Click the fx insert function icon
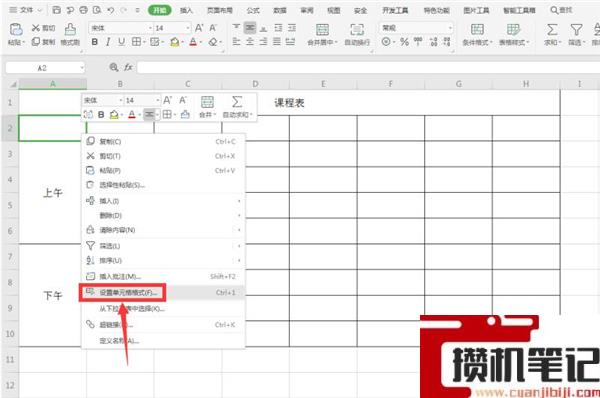Screen dimensions: 600x398 point(128,67)
